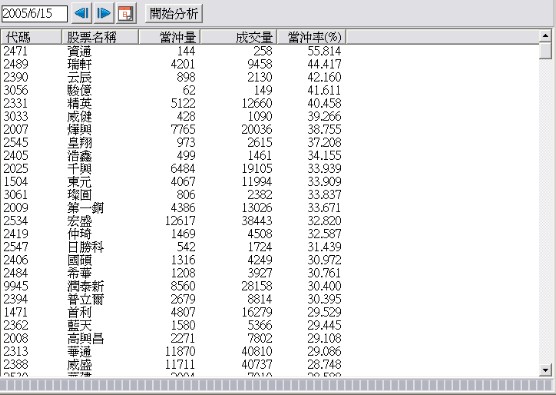Click the 開始分析 button
This screenshot has height=395, width=556.
click(x=174, y=13)
